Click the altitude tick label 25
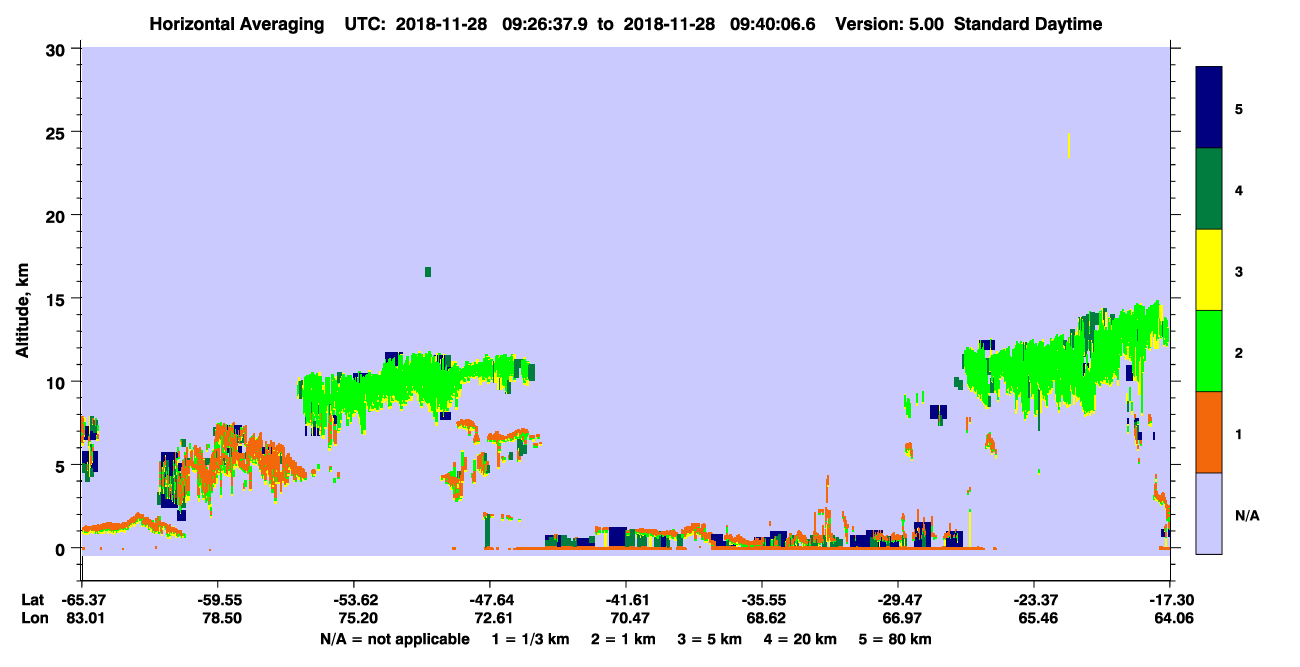This screenshot has width=1300, height=667. 58,132
